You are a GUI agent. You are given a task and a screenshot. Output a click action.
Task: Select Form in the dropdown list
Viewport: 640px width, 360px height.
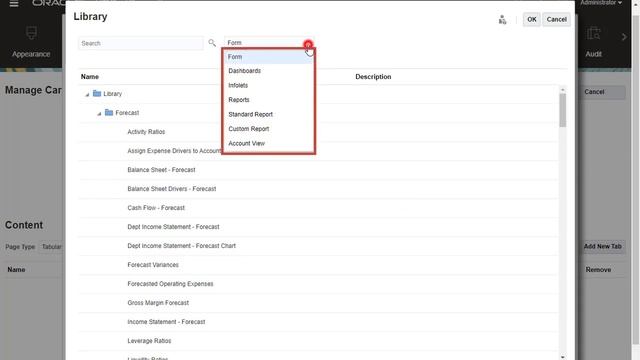269,57
